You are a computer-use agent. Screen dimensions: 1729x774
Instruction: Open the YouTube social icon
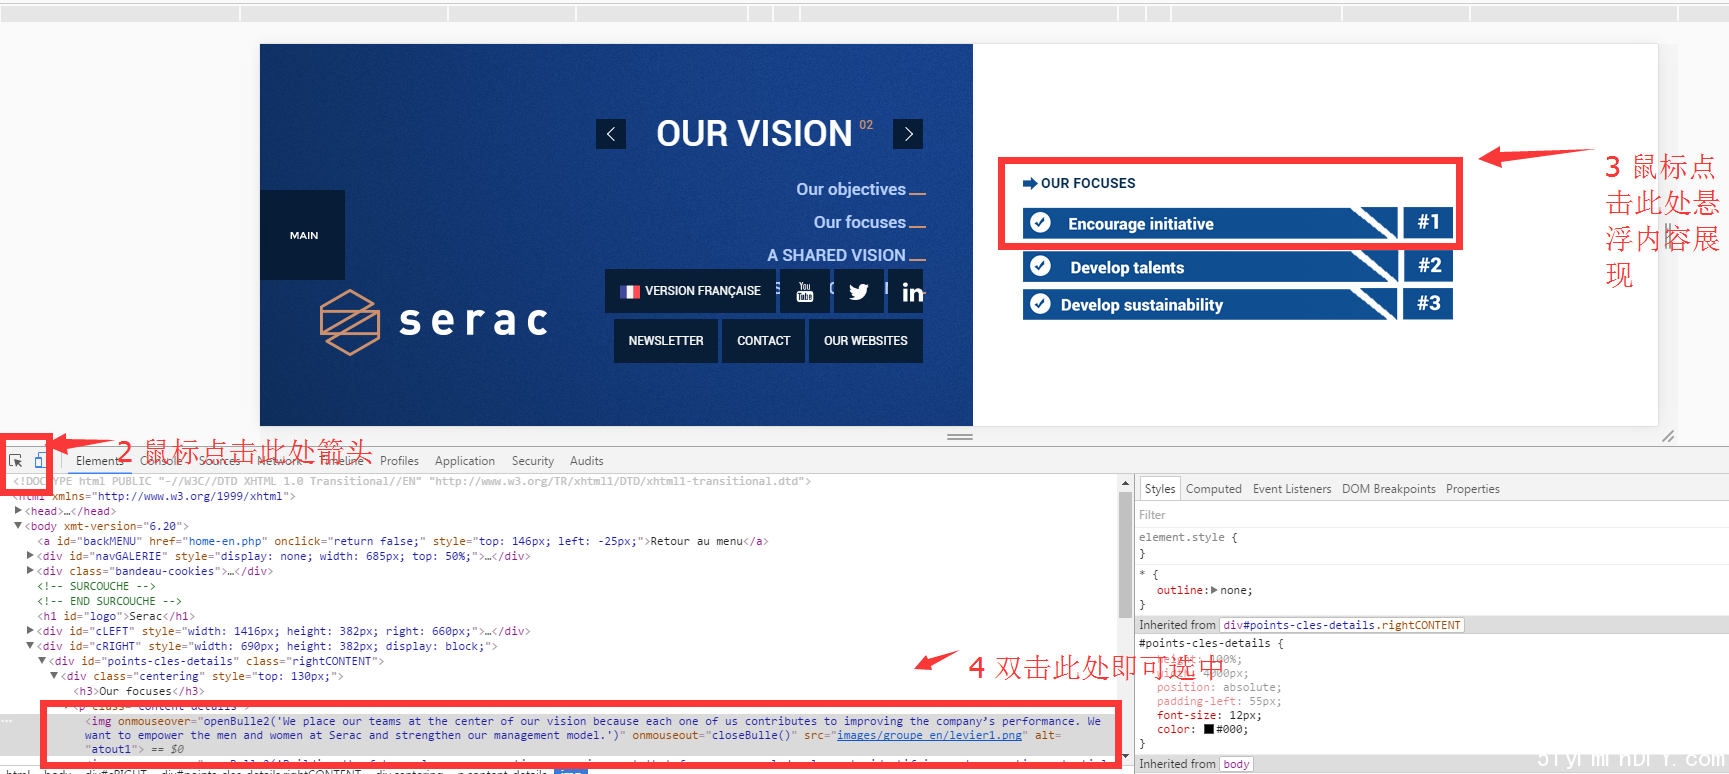(x=805, y=291)
